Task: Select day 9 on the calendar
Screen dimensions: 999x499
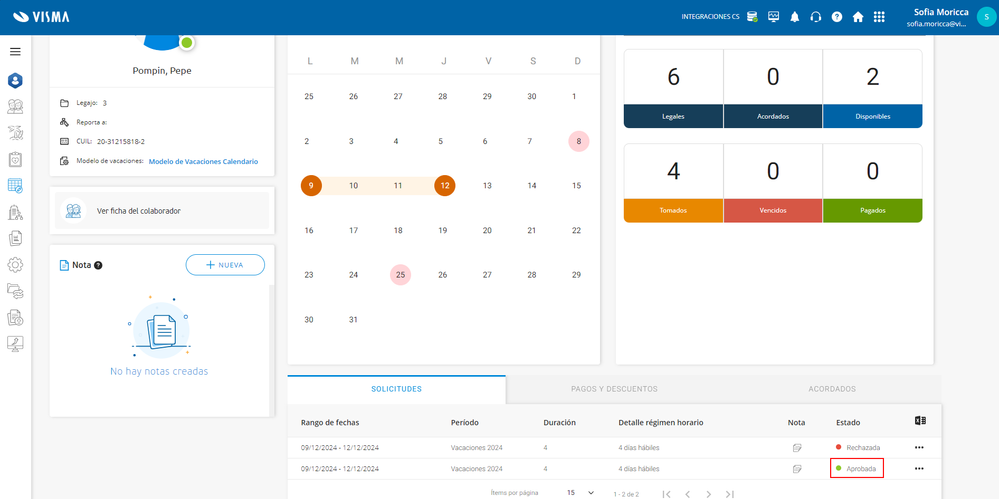Action: 311,186
